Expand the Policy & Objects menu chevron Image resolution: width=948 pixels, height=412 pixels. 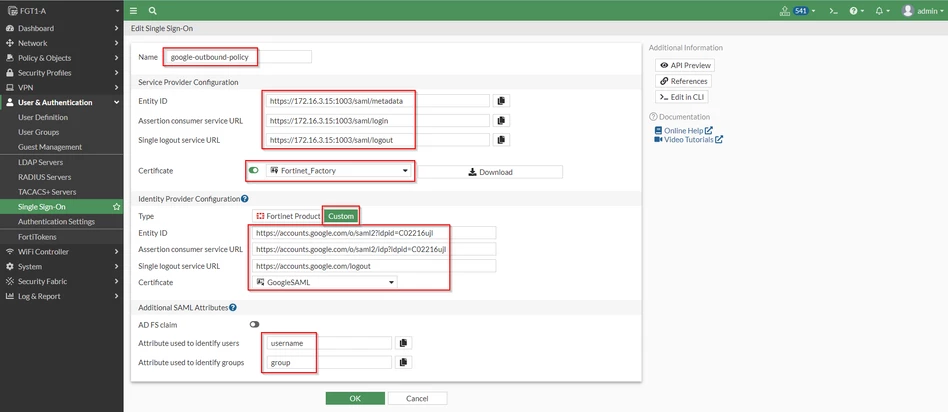[116, 58]
